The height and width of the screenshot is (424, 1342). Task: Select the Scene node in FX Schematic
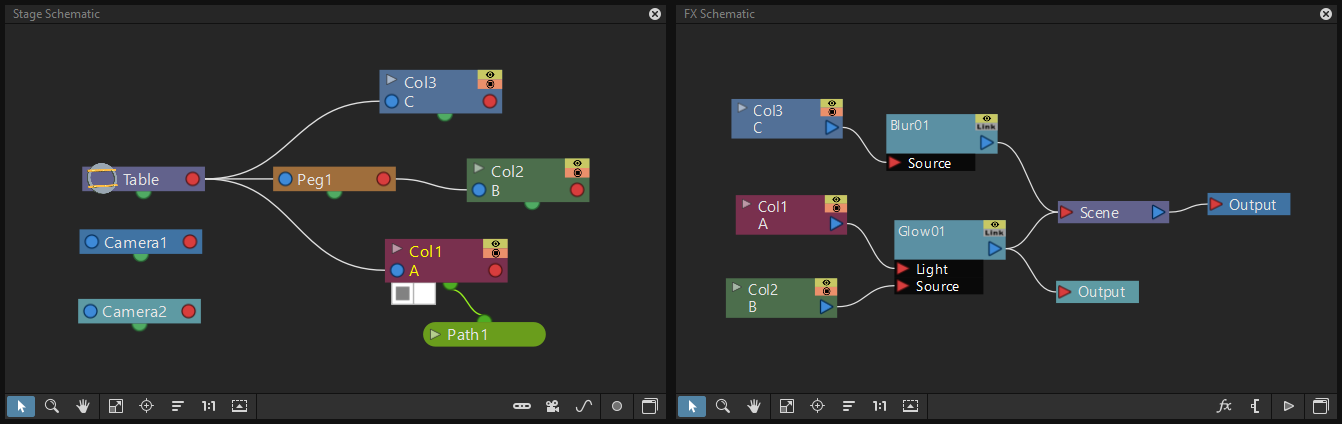point(1113,212)
